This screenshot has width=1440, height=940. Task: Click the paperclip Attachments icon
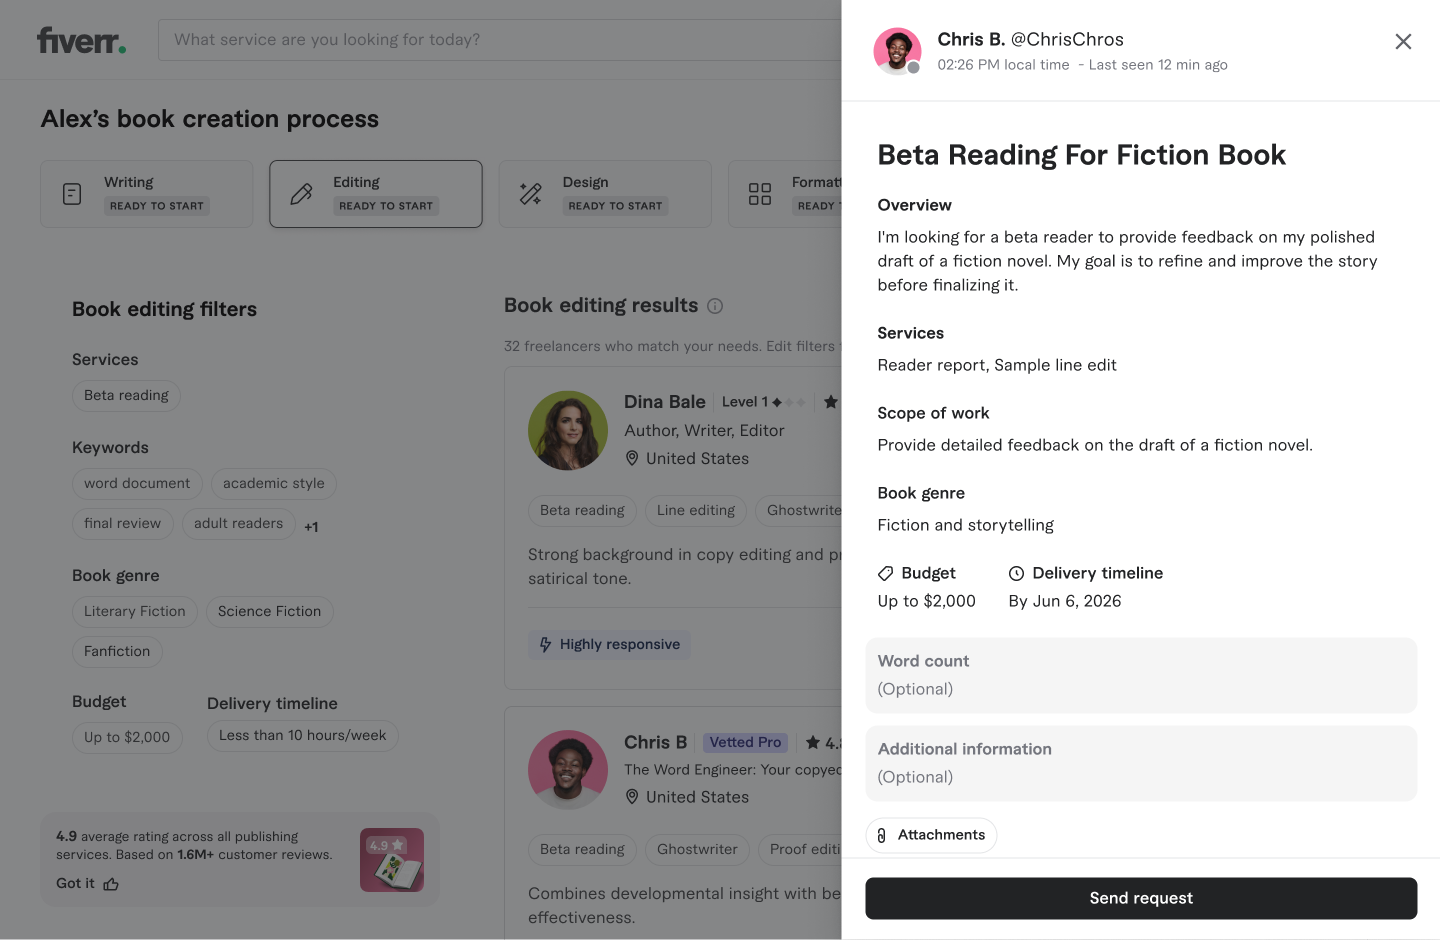click(x=881, y=836)
